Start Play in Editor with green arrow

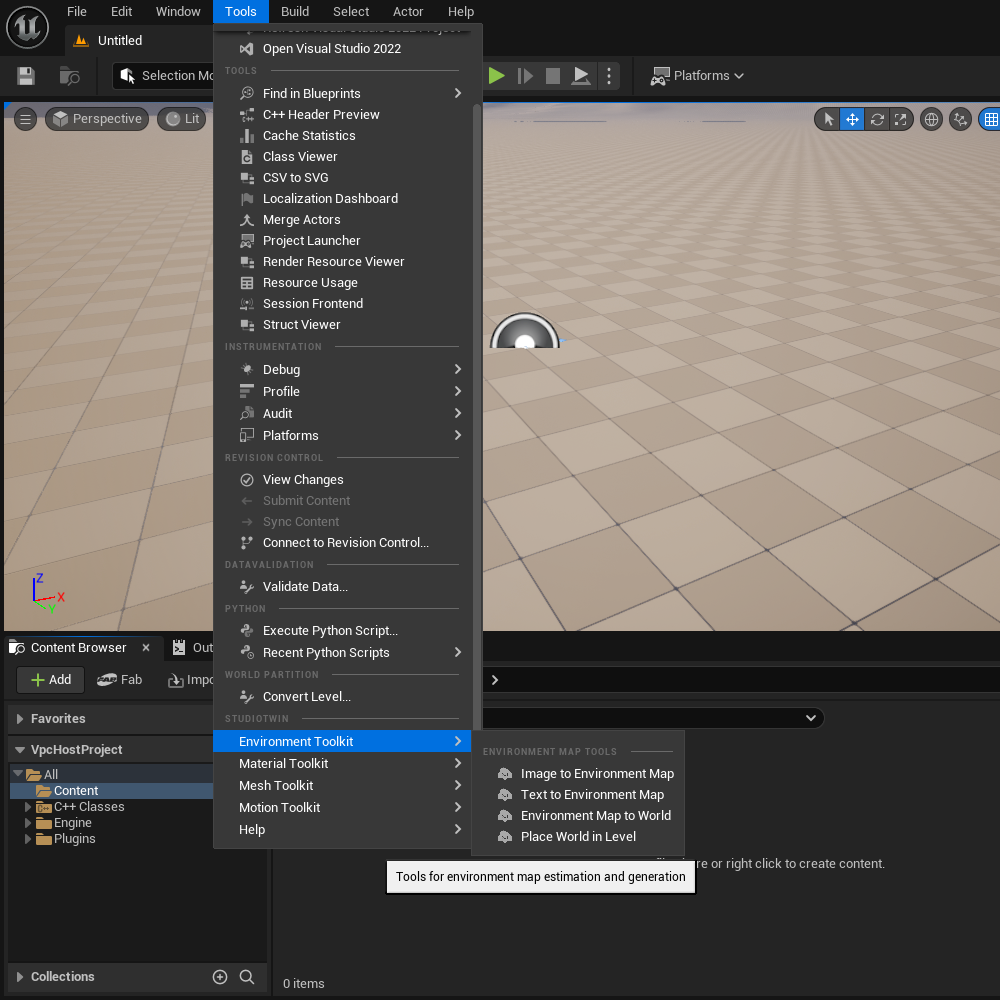coord(496,76)
